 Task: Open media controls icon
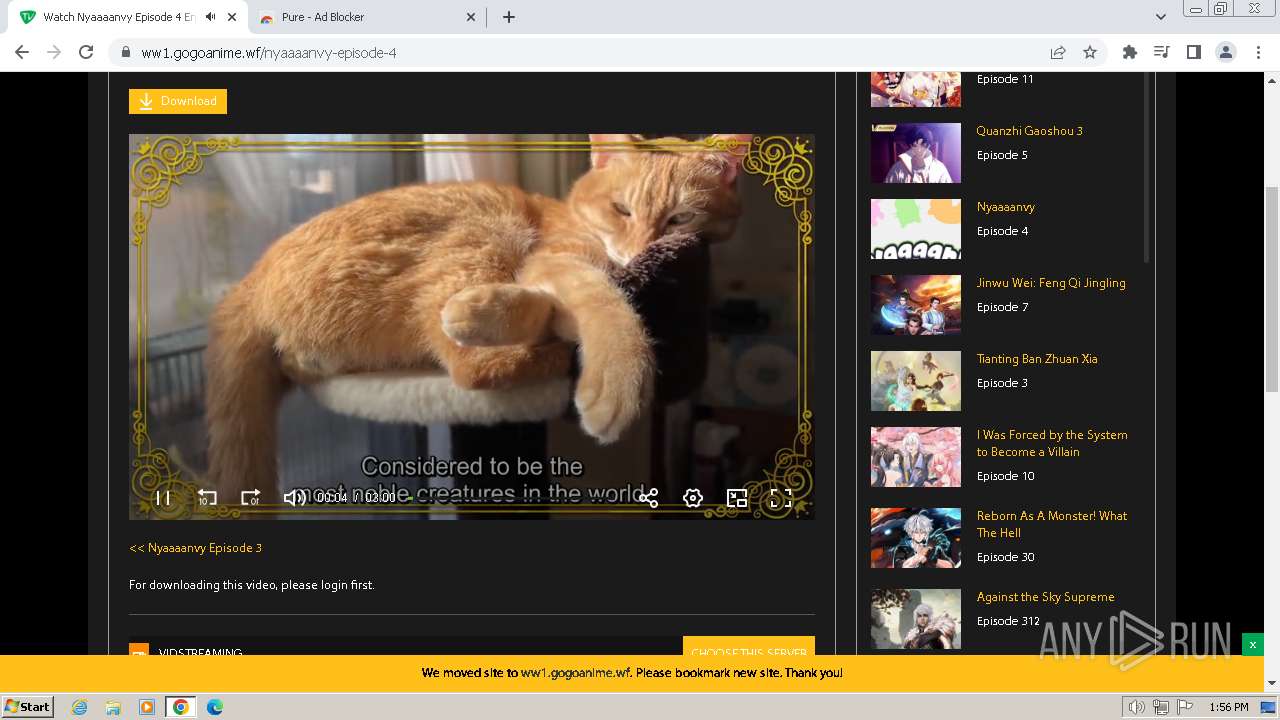[x=1162, y=52]
